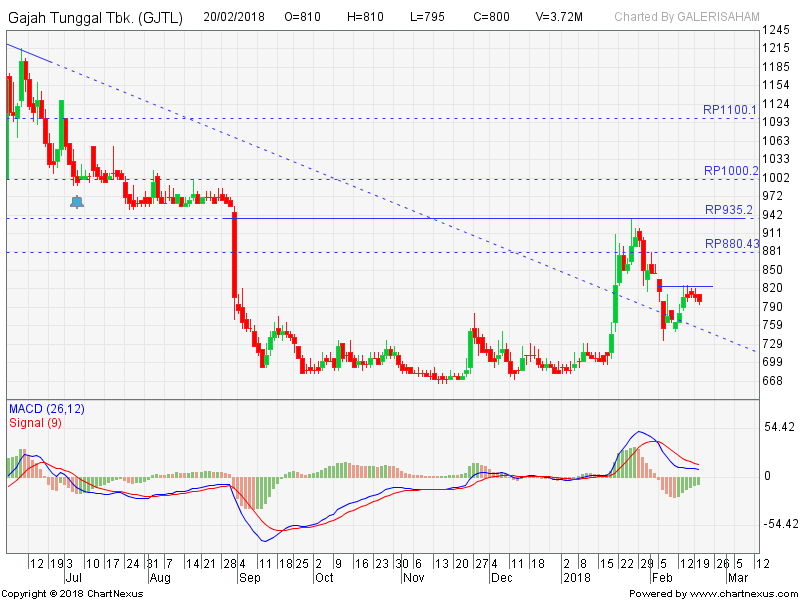This screenshot has height=600, width=800.
Task: Open the www.chartnexus.com link
Action: coord(738,593)
